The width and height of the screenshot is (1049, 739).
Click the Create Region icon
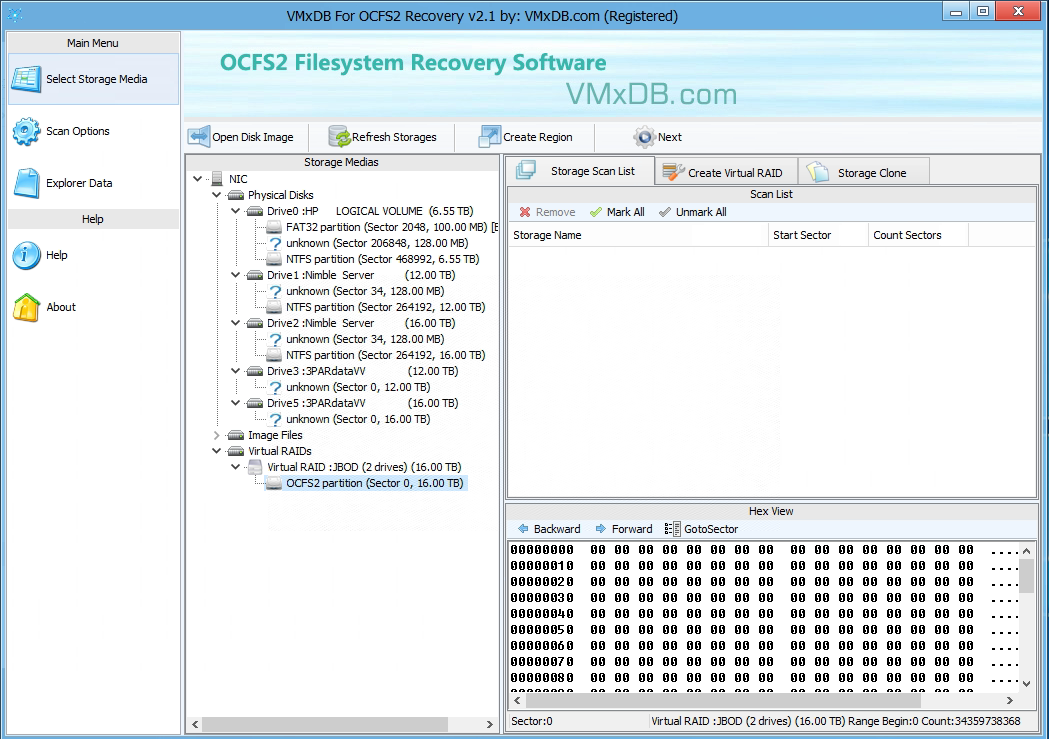coord(489,136)
